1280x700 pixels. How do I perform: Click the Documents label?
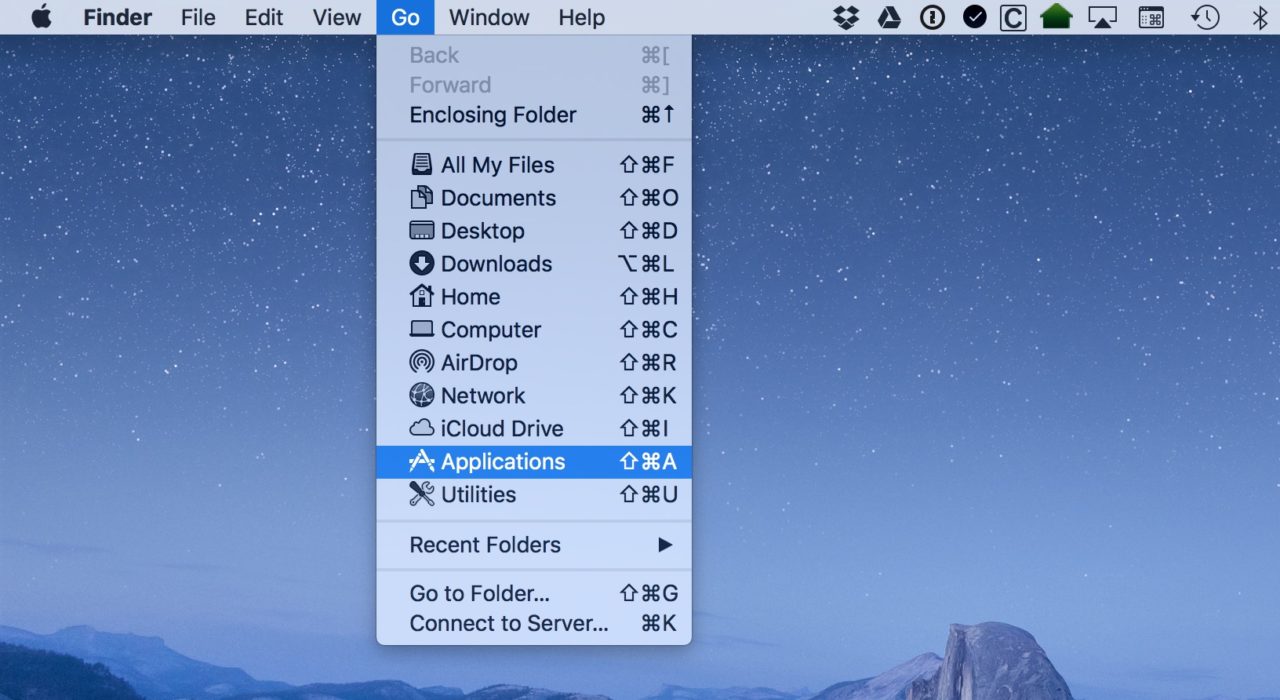pyautogui.click(x=498, y=198)
